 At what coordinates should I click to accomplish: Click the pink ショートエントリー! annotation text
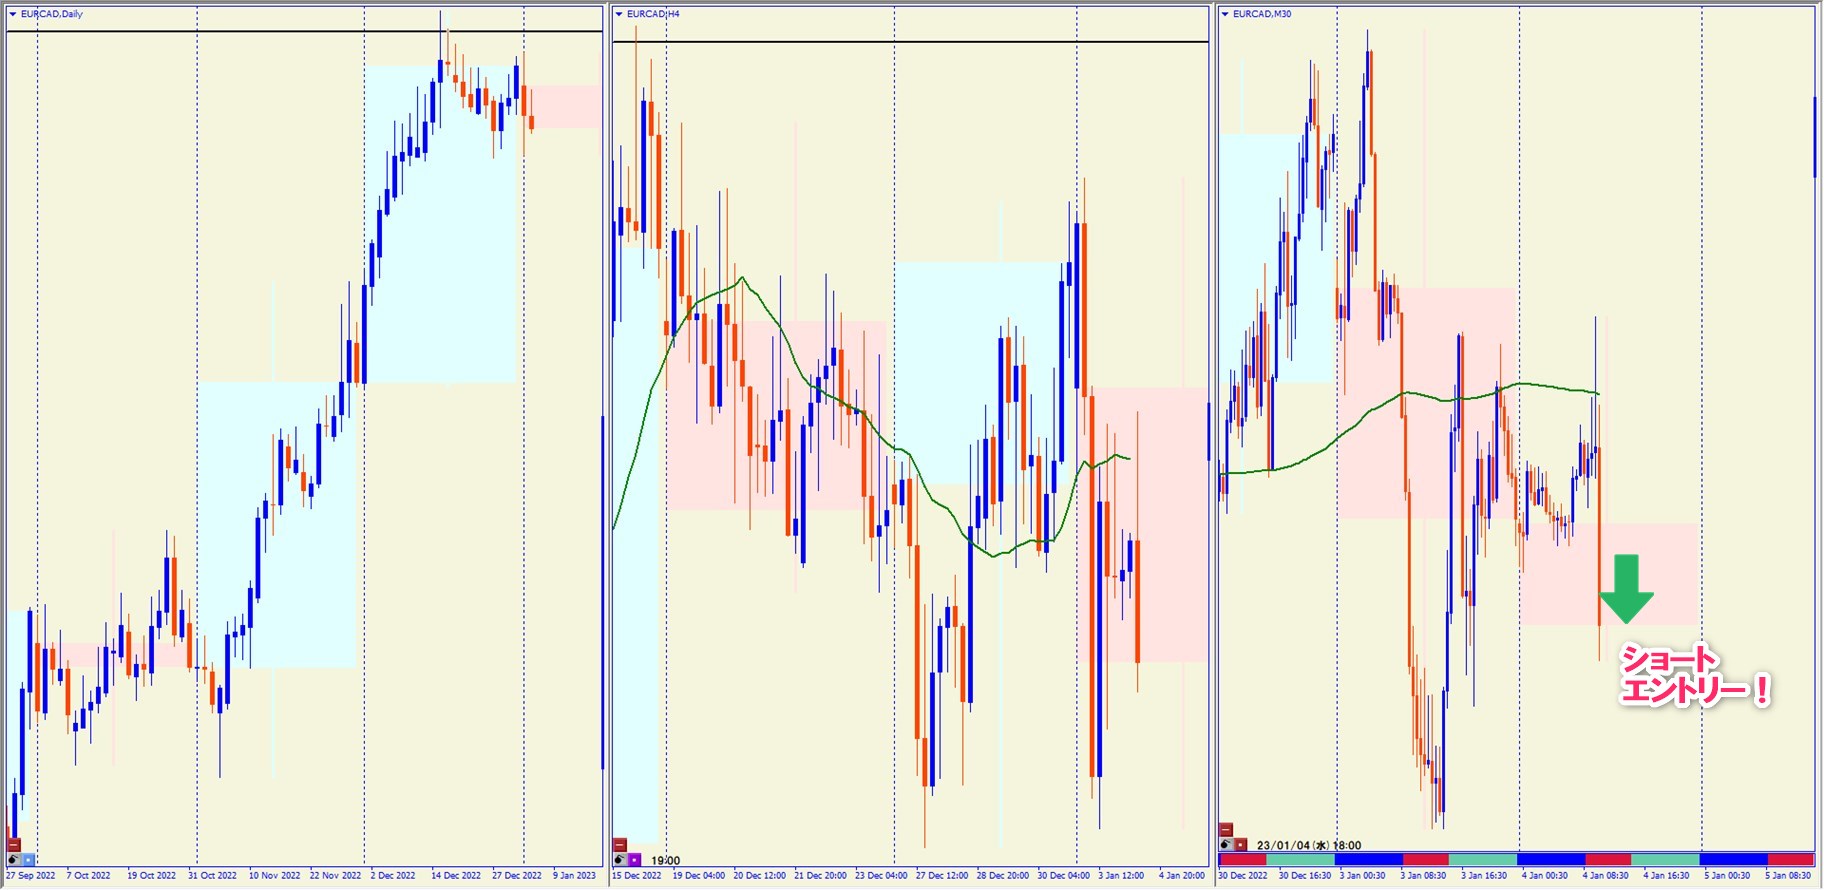1693,675
